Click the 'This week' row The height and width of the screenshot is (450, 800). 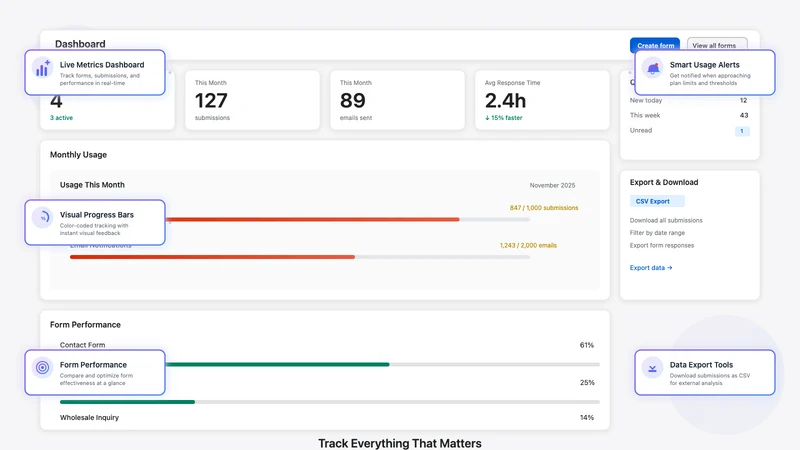click(x=689, y=115)
